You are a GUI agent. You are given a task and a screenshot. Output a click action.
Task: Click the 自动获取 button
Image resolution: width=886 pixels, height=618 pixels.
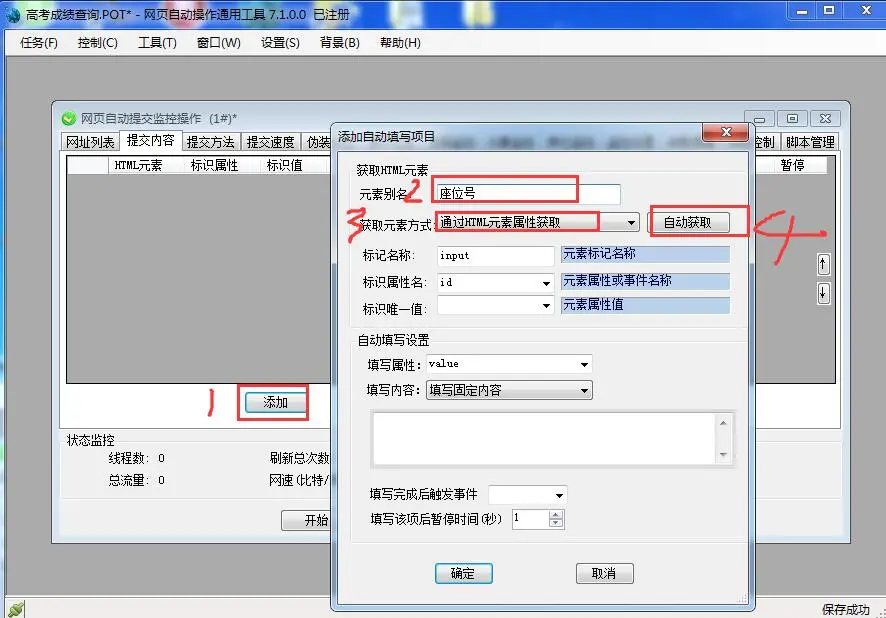coord(688,222)
